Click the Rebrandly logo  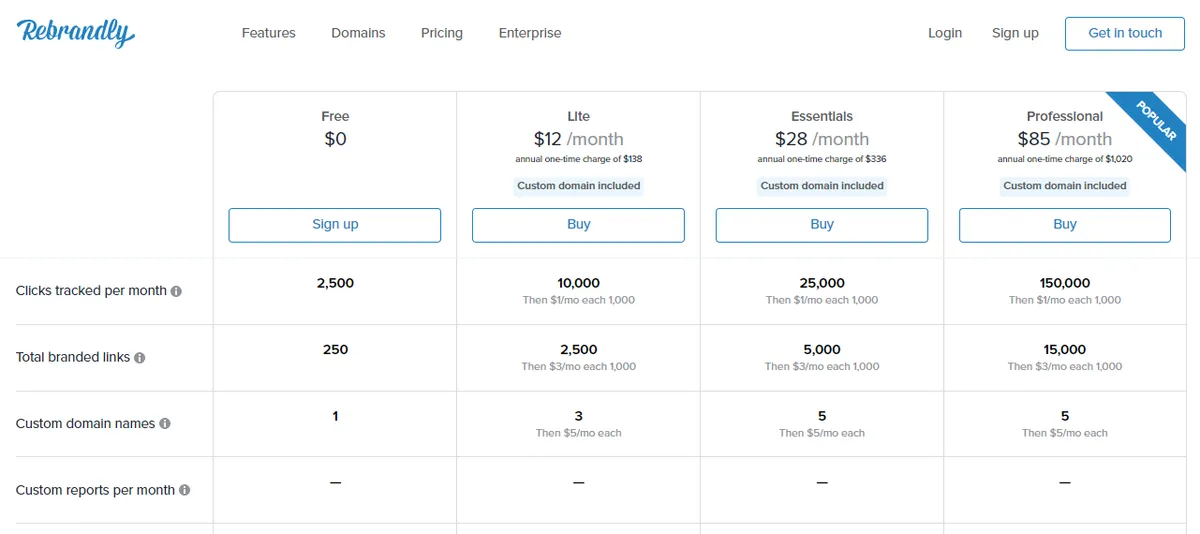point(76,33)
